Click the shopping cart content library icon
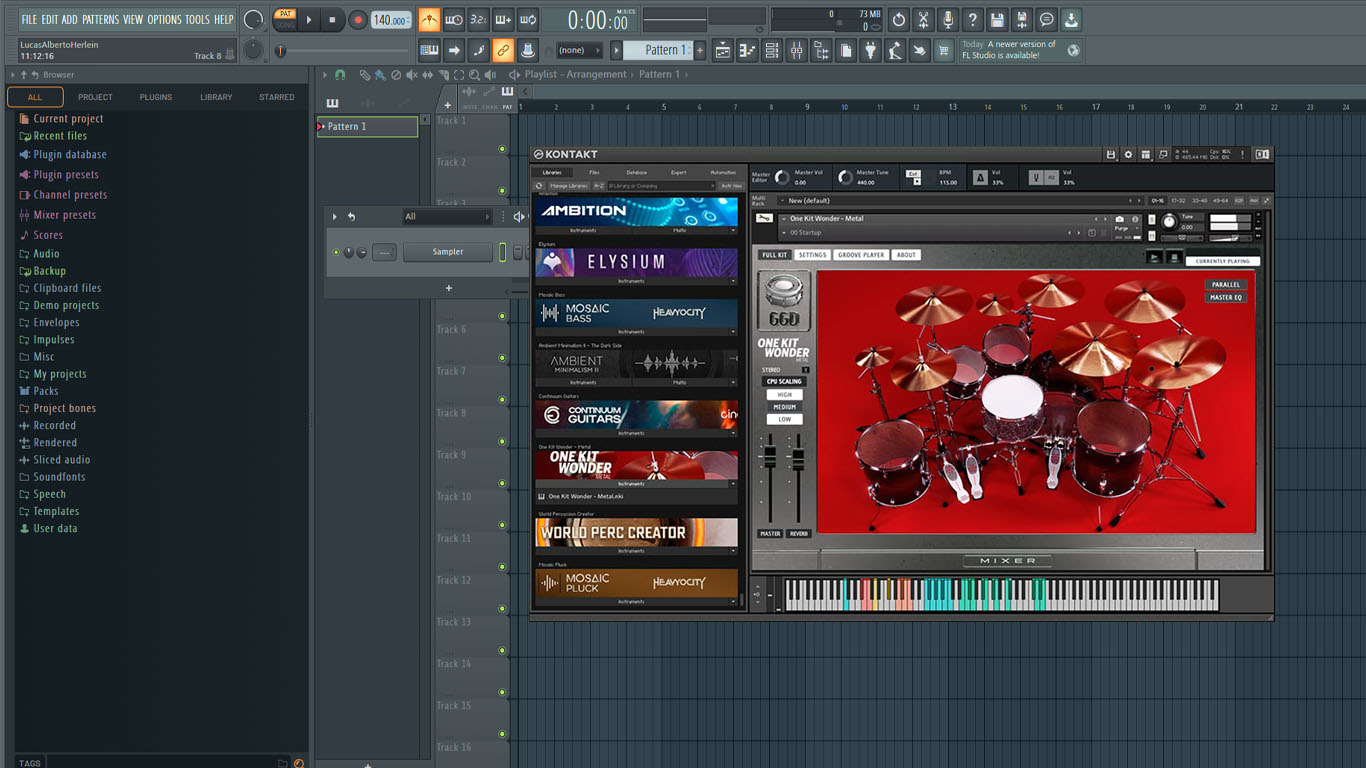Viewport: 1366px width, 768px height. pyautogui.click(x=943, y=50)
